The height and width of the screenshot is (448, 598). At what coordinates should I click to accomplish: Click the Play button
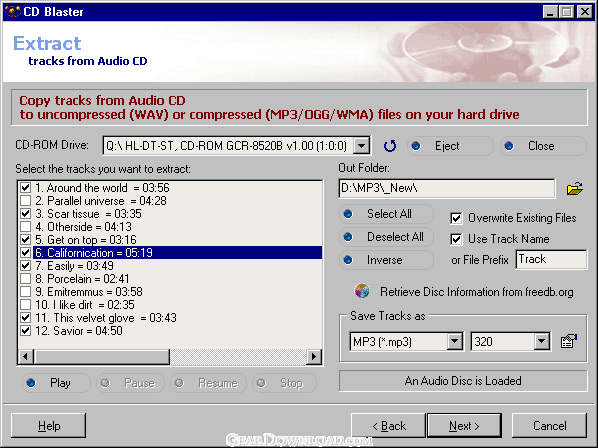pos(56,383)
